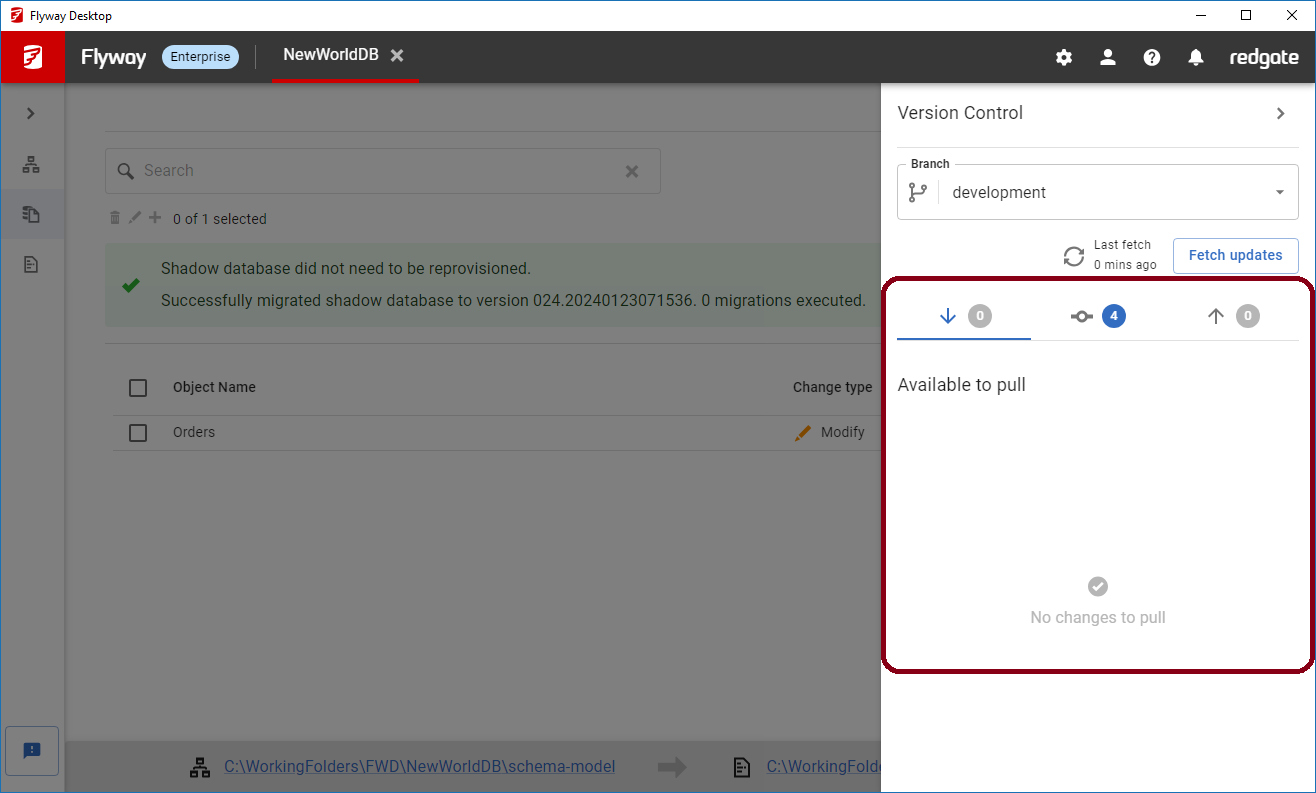Open the environments panel in sidebar
The width and height of the screenshot is (1316, 793).
tap(33, 164)
